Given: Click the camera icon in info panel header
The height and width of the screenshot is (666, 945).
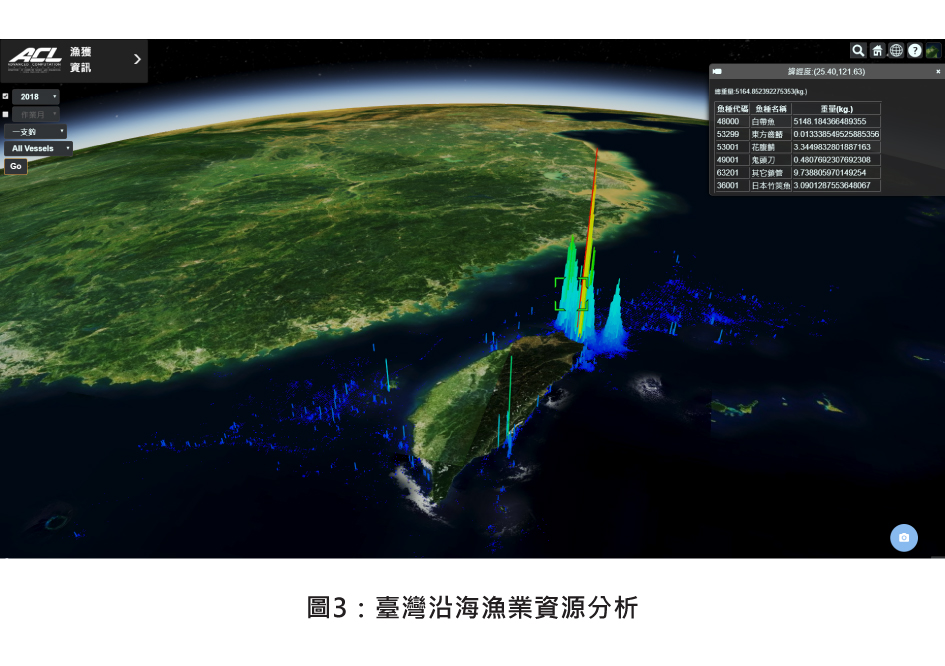Looking at the screenshot, I should click(x=717, y=72).
